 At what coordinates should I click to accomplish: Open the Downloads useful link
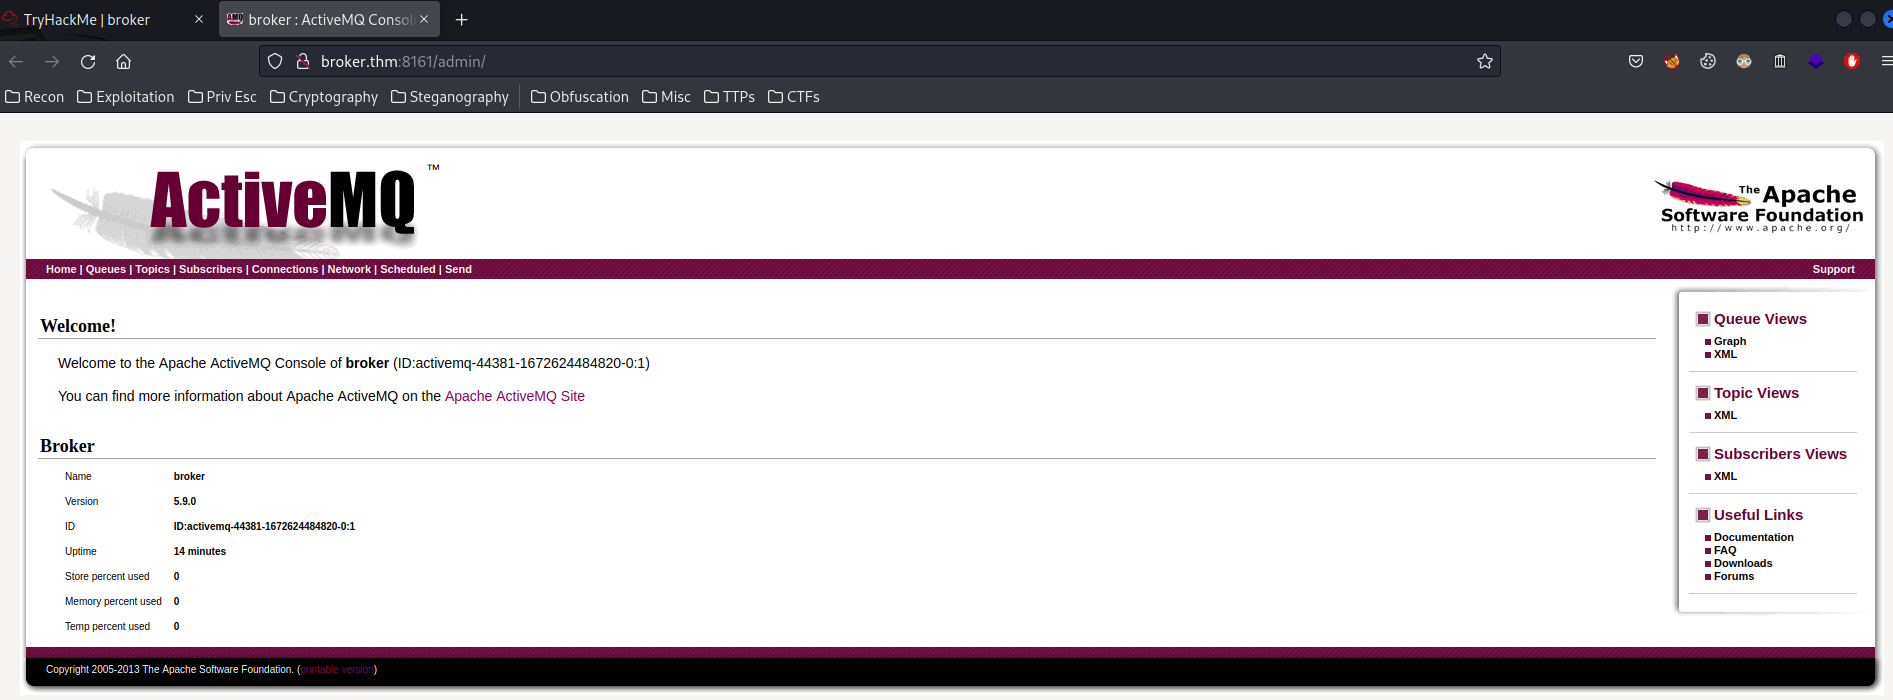(1743, 563)
